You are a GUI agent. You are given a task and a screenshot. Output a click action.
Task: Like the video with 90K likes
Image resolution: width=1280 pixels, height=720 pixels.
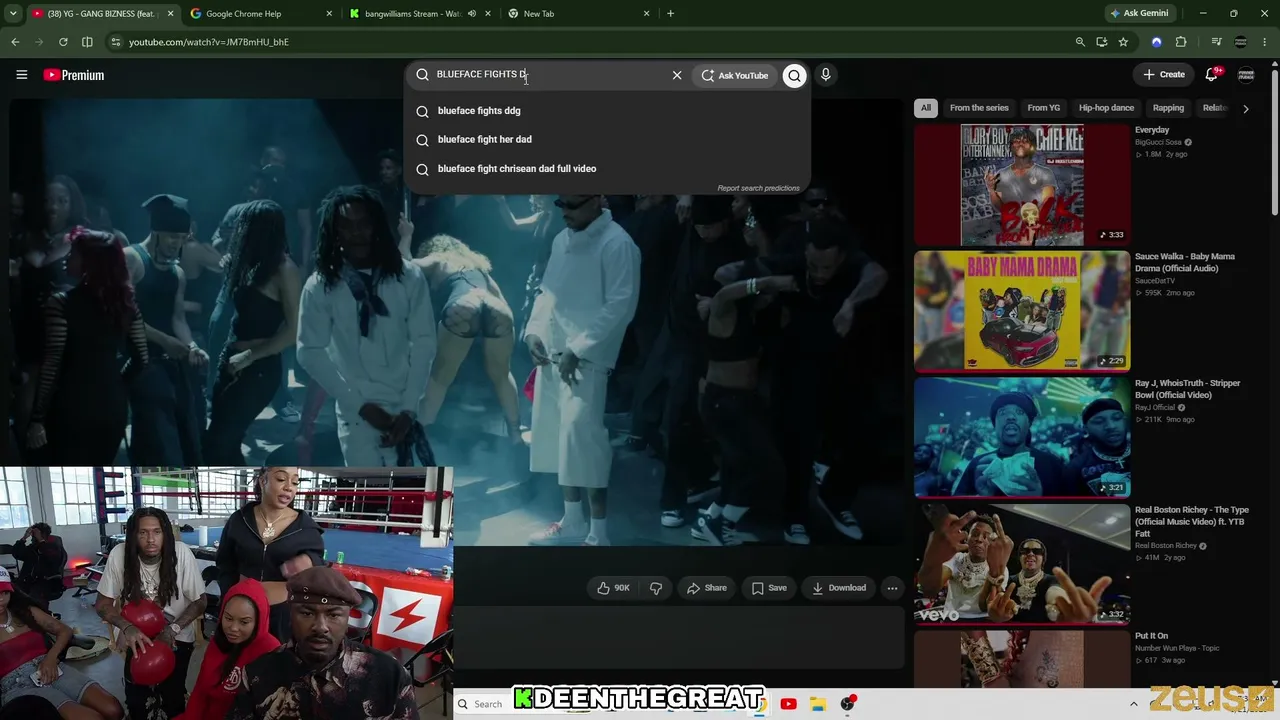[613, 588]
